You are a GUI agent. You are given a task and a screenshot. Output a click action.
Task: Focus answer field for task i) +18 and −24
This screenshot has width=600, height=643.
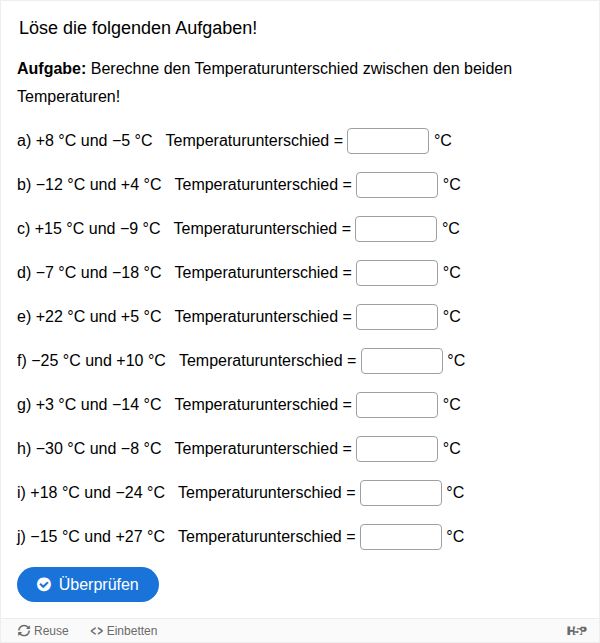point(401,493)
